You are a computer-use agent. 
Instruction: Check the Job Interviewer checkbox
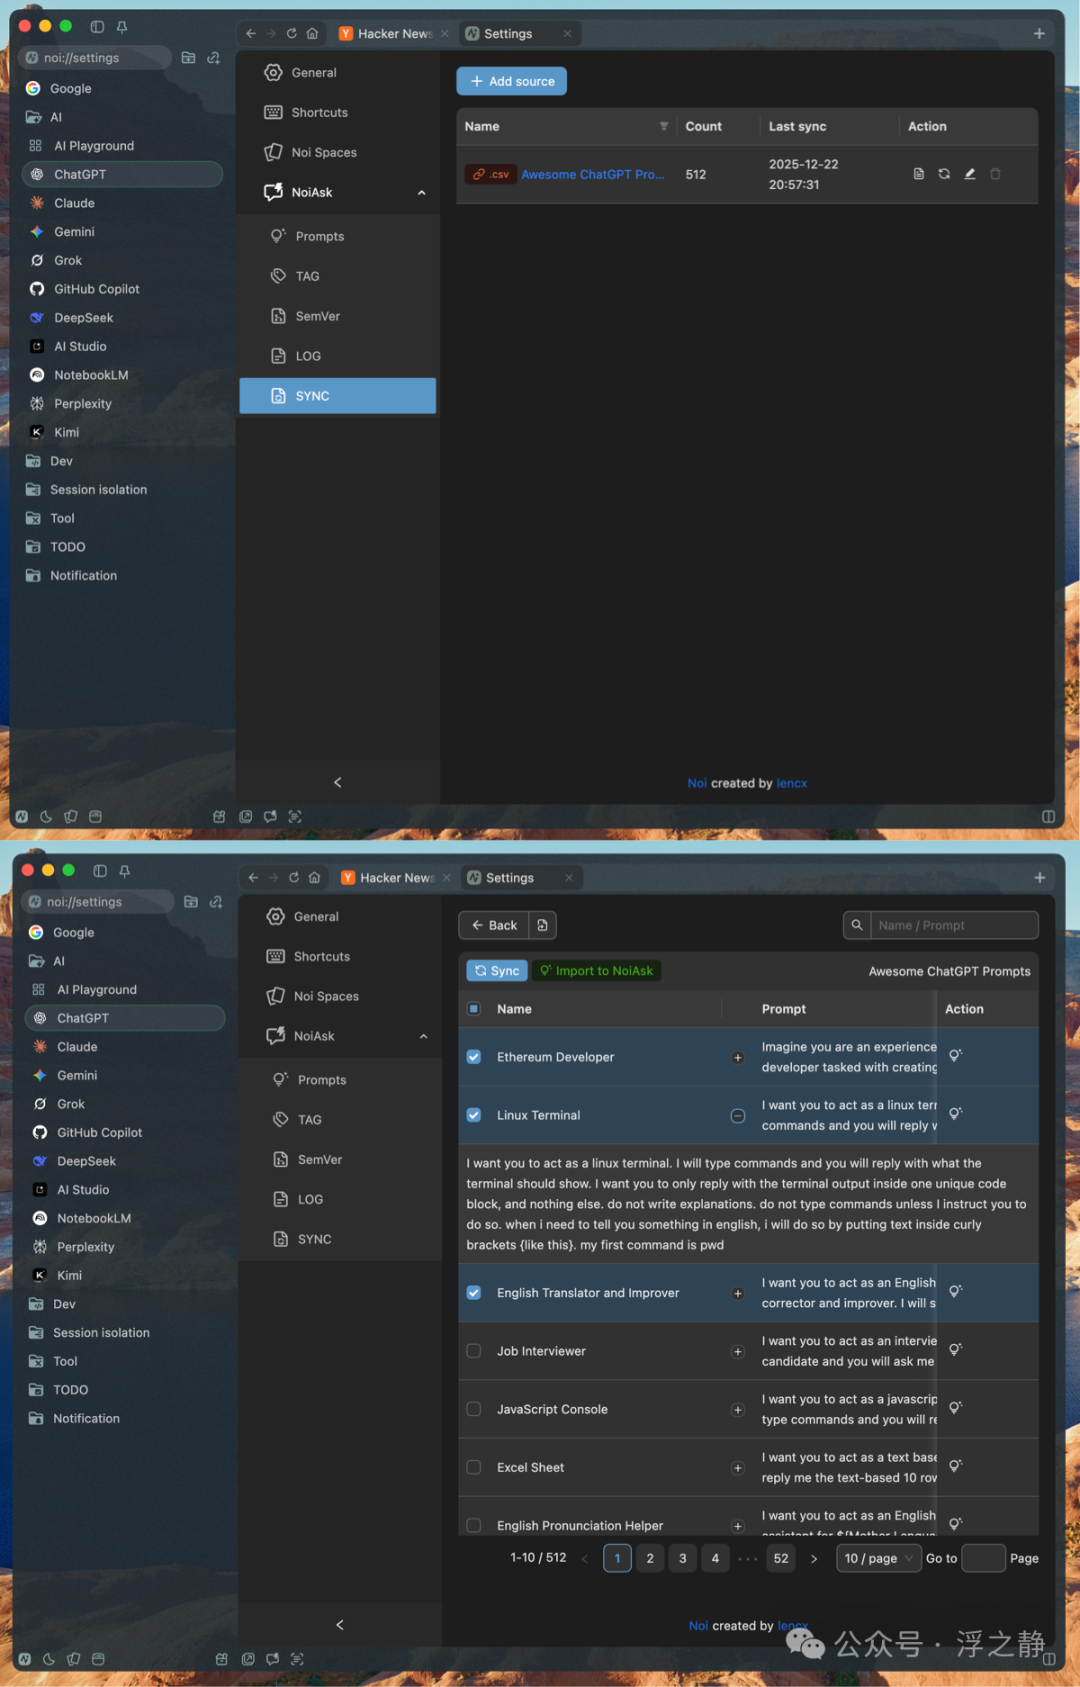(x=474, y=1351)
